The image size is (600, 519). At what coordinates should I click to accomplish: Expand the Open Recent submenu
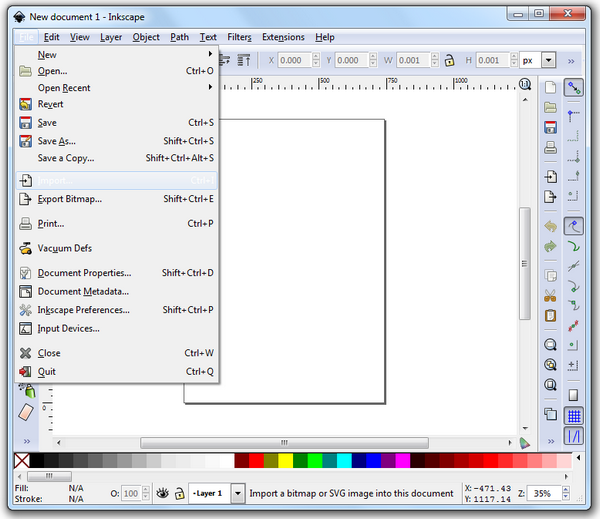pos(117,88)
